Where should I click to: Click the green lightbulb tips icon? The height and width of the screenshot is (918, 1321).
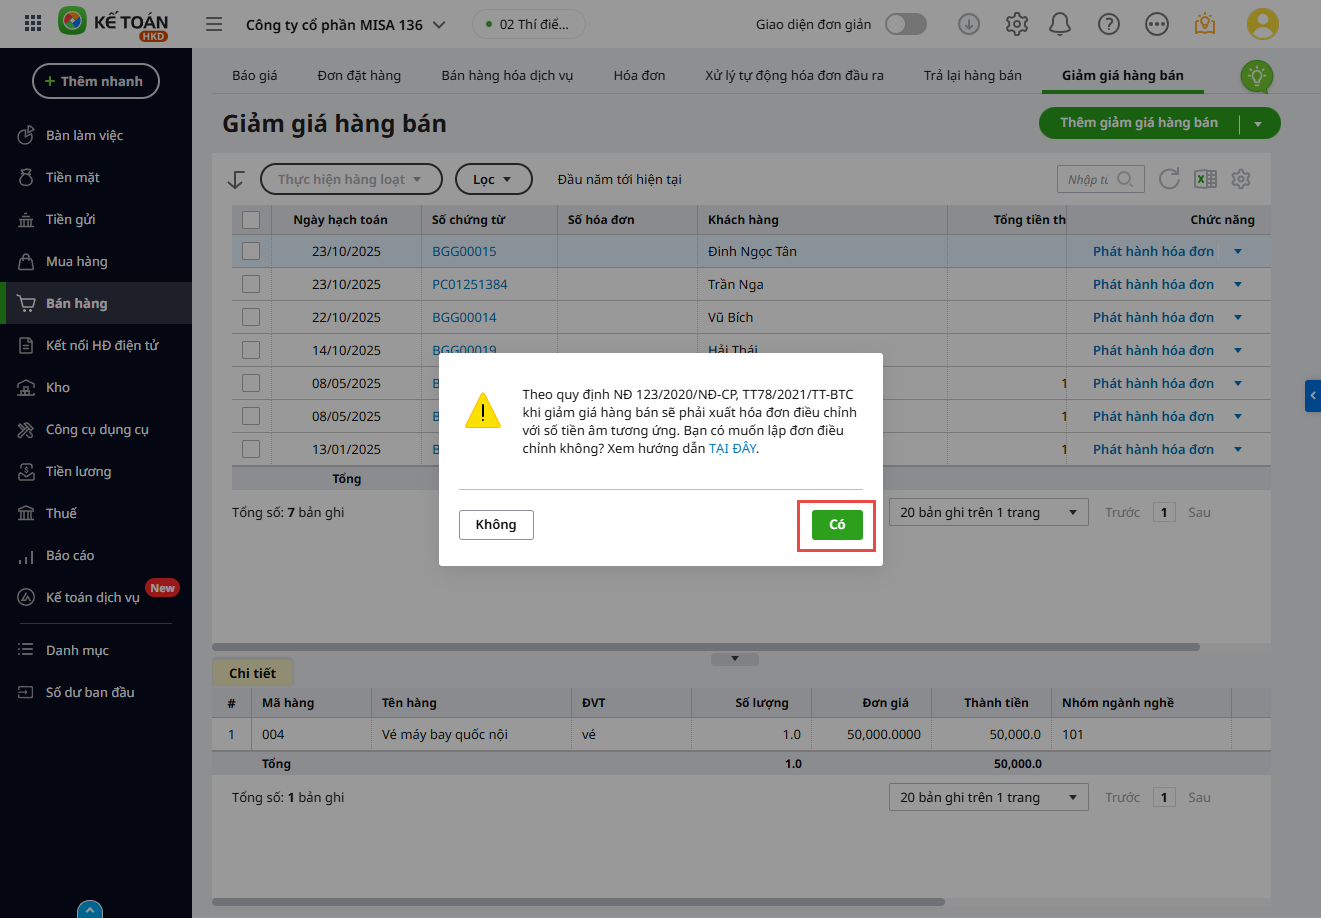(x=1257, y=76)
